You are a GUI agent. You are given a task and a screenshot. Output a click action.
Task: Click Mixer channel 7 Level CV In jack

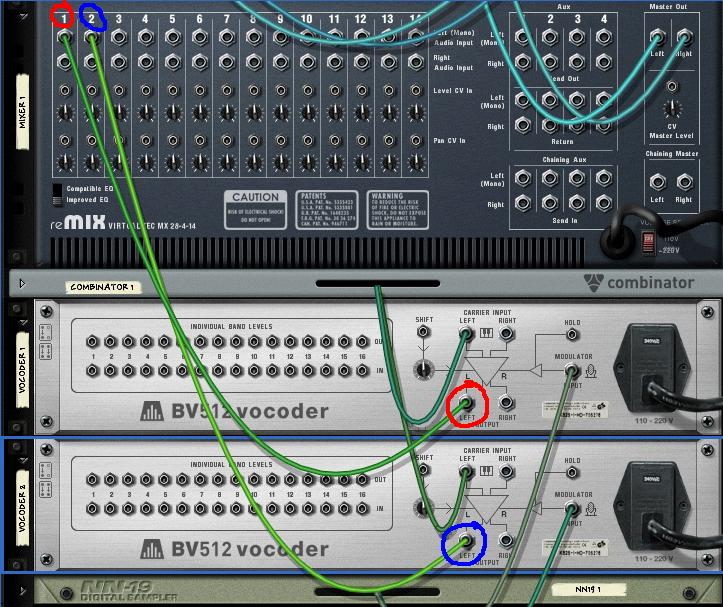pyautogui.click(x=227, y=90)
